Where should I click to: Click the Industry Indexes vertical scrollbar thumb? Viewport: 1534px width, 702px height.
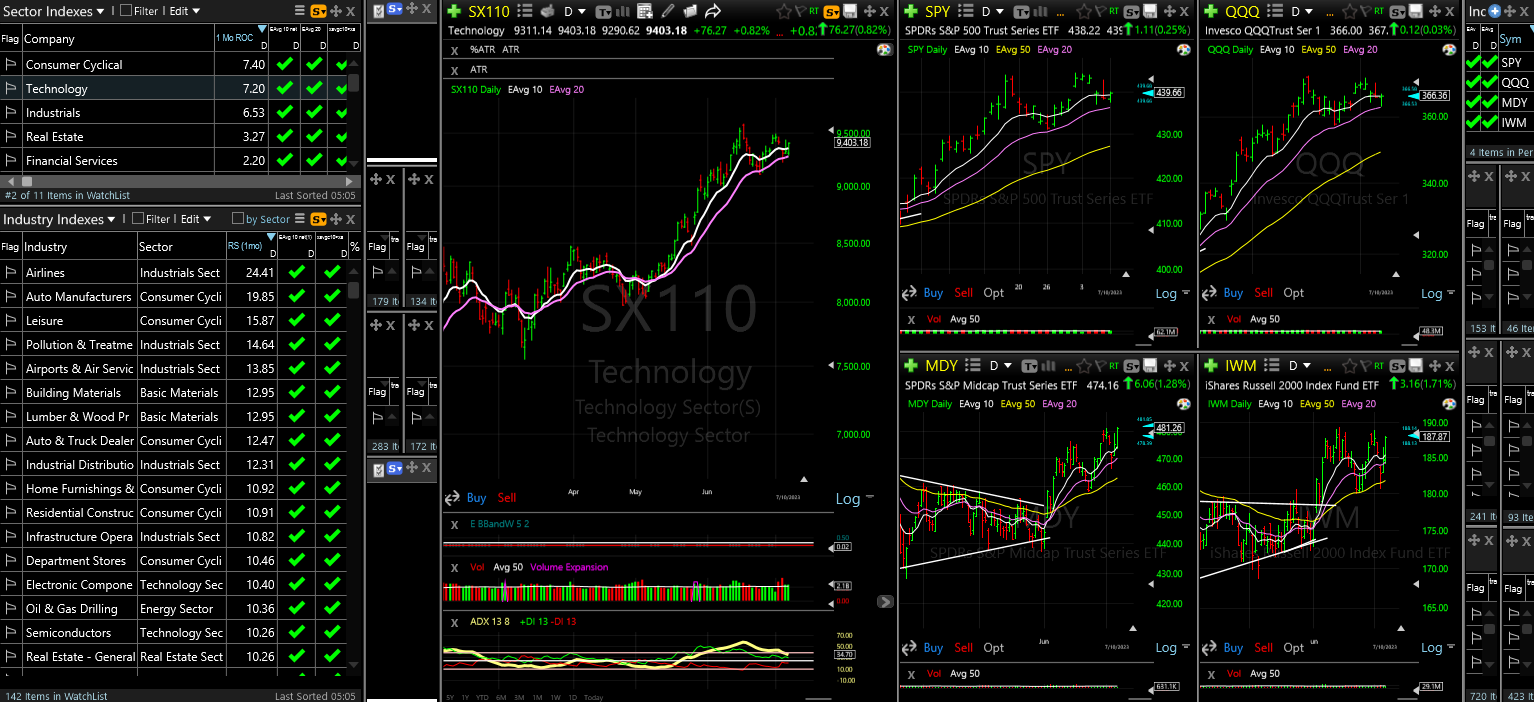353,290
